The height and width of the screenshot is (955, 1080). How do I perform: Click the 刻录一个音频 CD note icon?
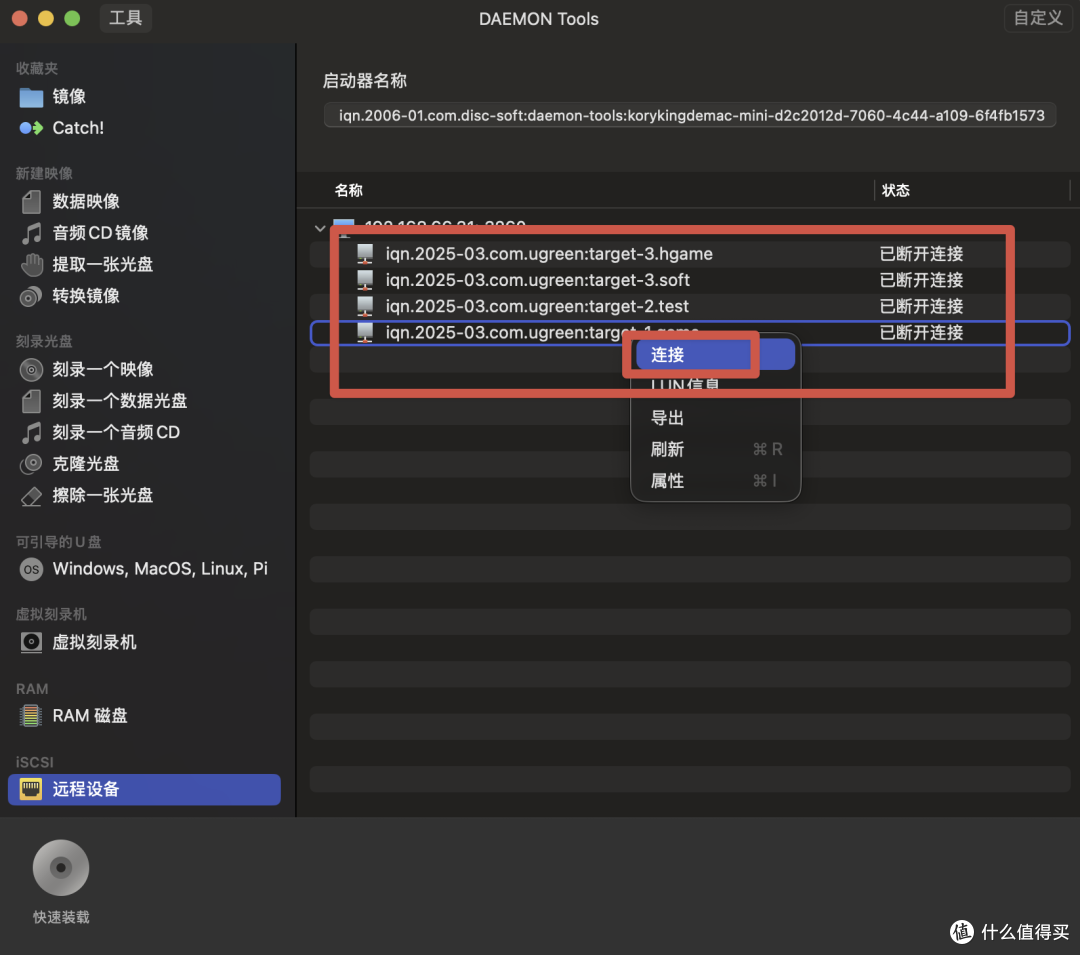pyautogui.click(x=31, y=432)
